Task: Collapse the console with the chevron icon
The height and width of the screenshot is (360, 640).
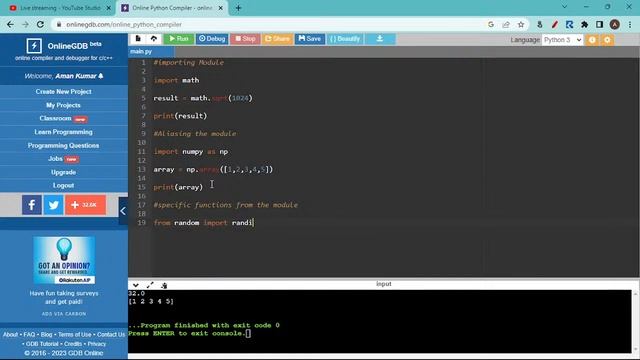Action: click(136, 285)
